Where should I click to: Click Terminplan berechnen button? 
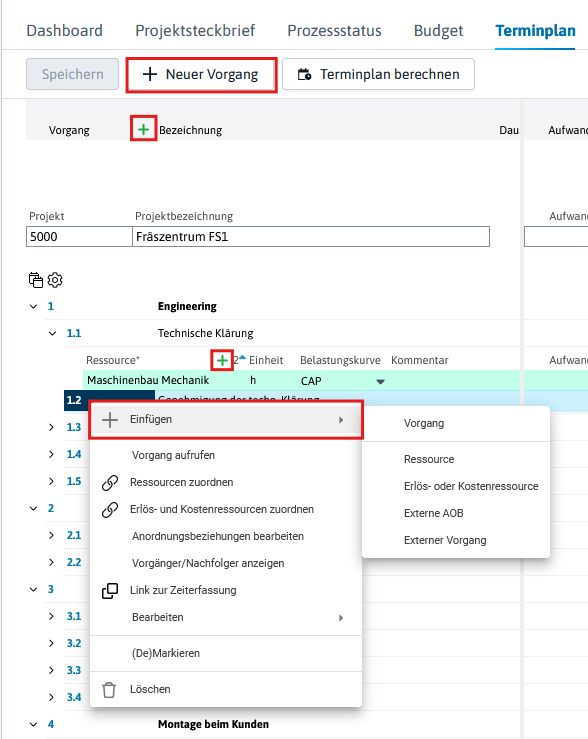378,74
